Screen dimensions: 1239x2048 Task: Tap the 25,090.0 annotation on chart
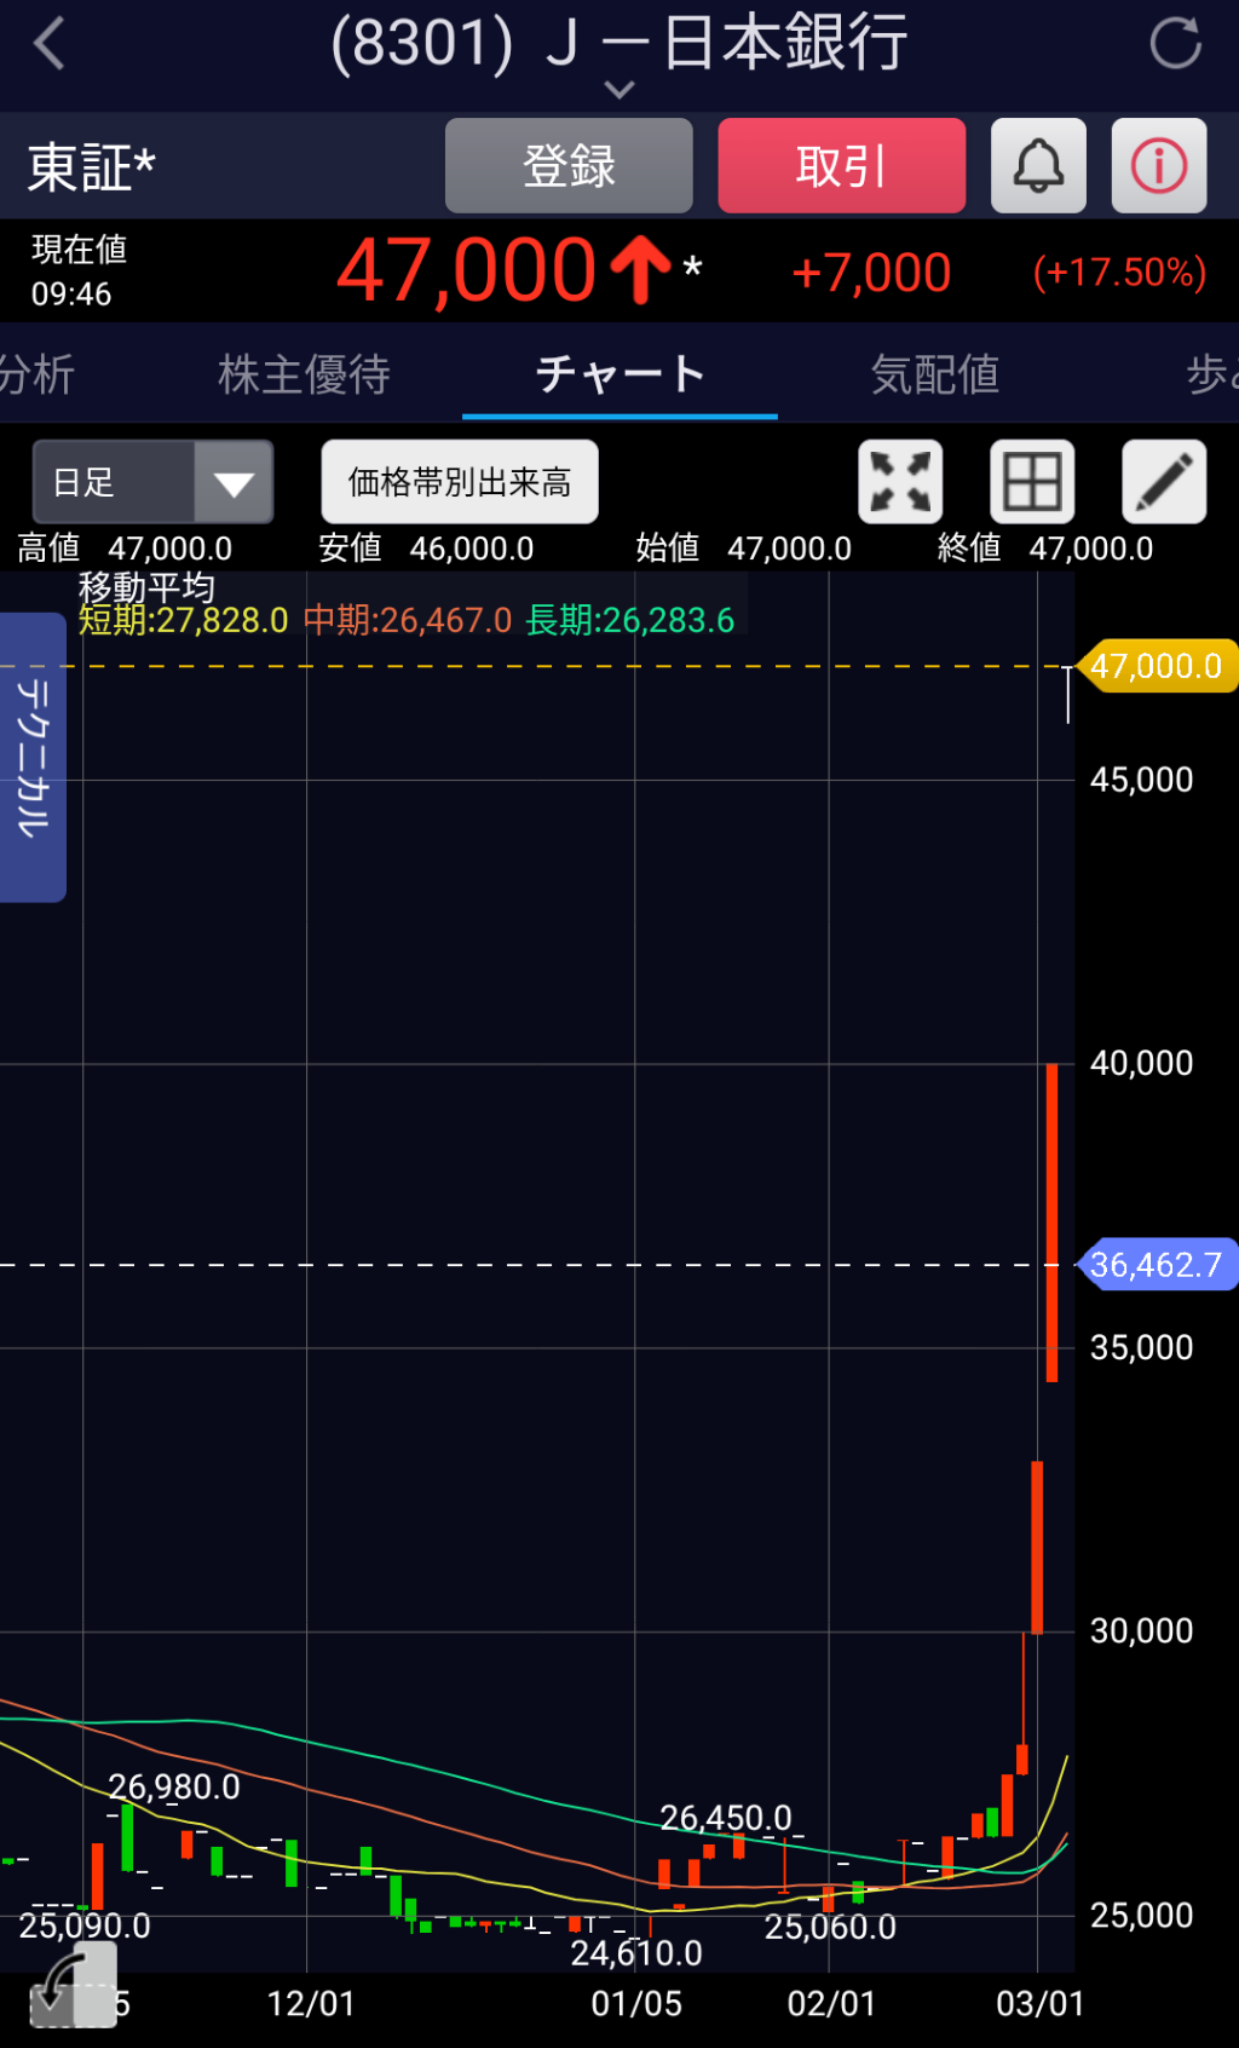pos(85,1926)
